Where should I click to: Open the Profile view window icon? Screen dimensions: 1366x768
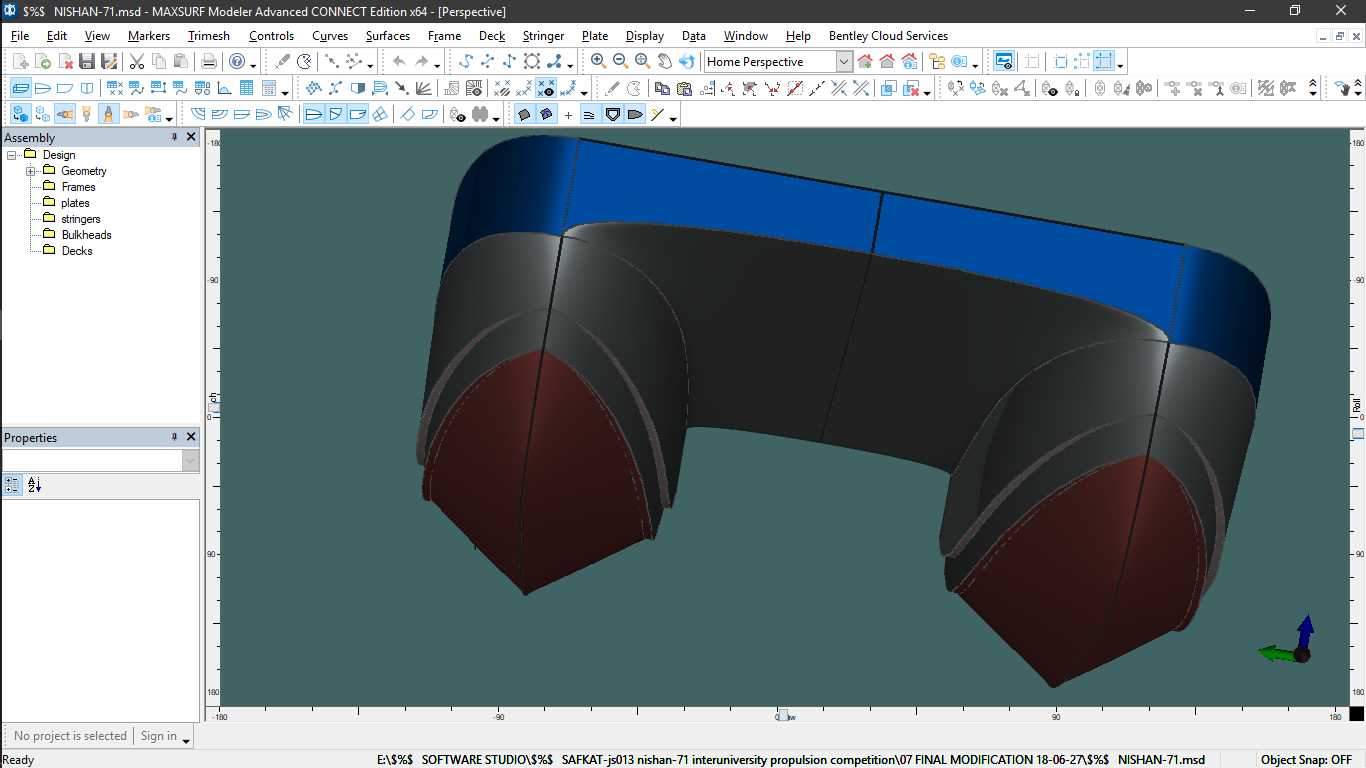pos(65,88)
